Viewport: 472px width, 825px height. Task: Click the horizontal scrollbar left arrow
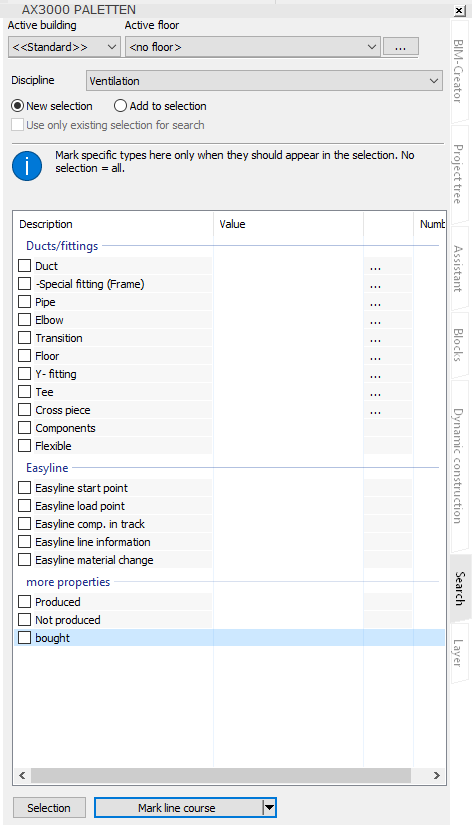tap(22, 775)
